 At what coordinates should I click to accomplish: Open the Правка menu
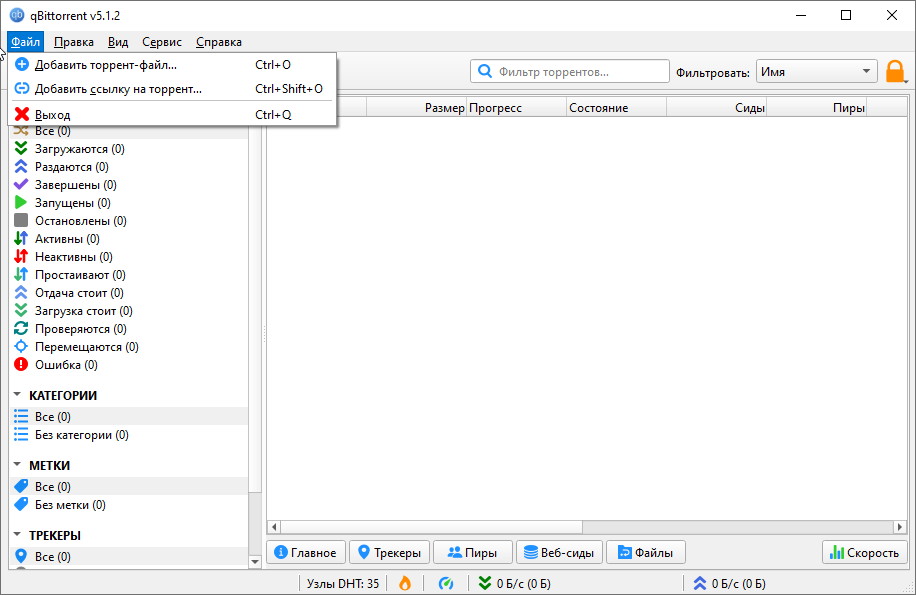point(74,42)
